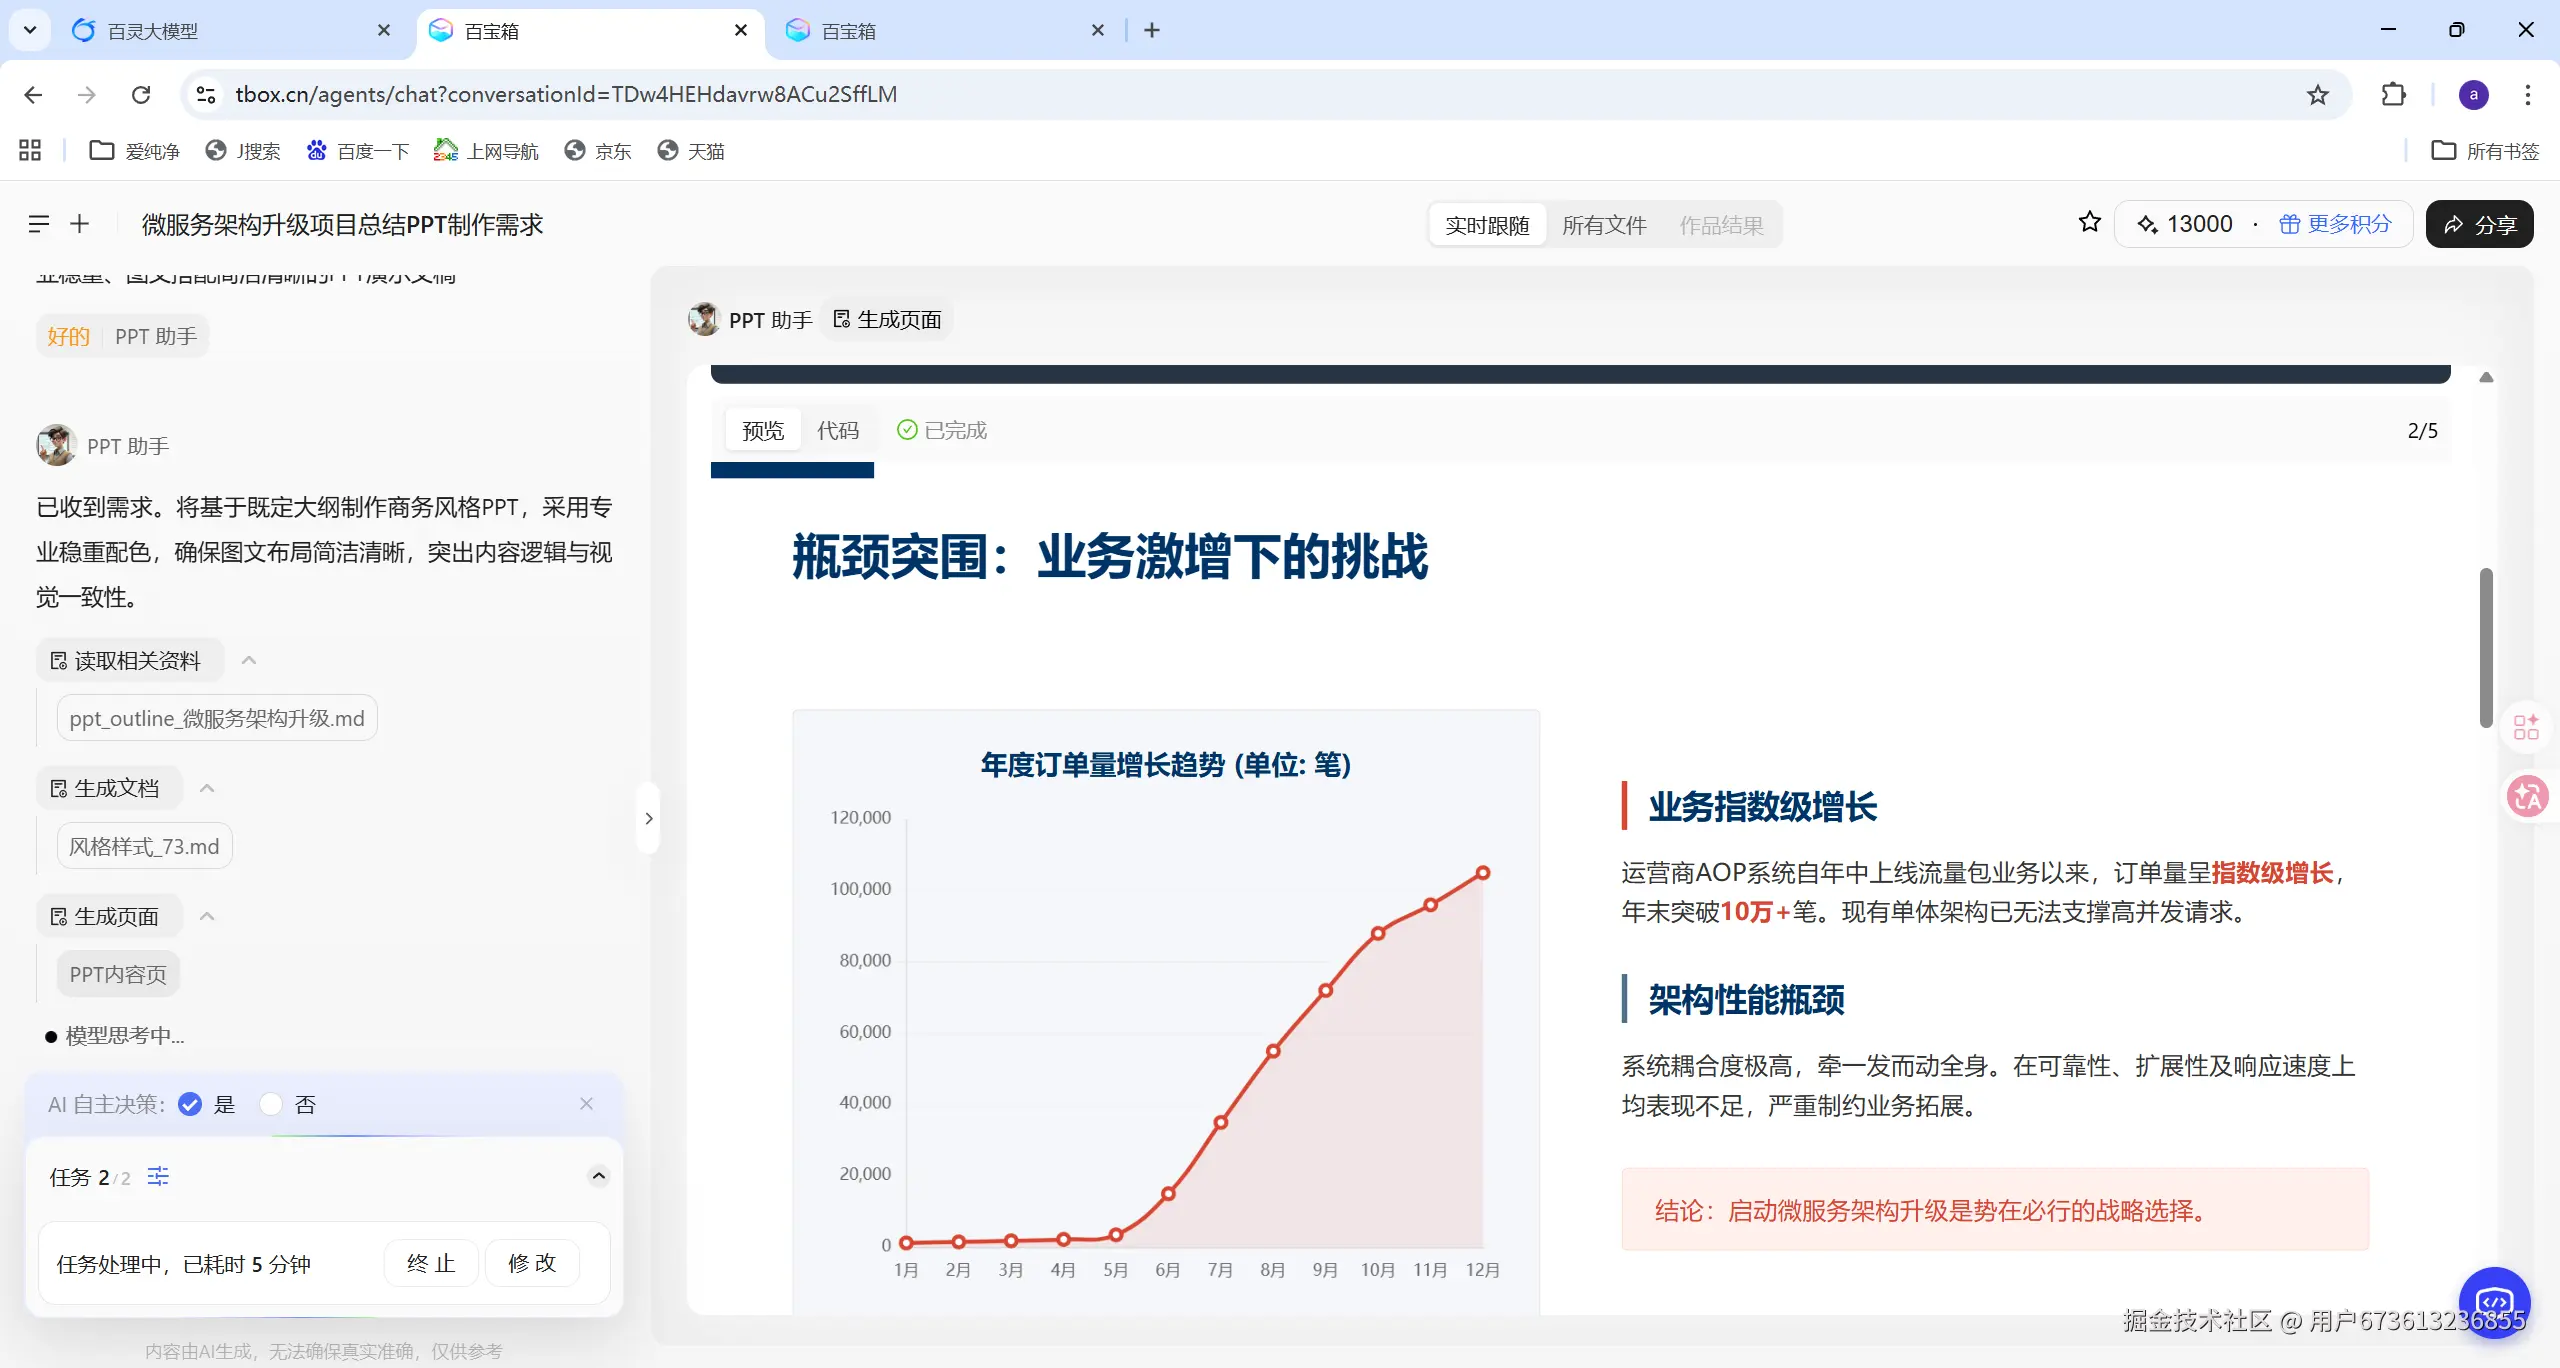Switch to the 代码 tab
The image size is (2560, 1368).
(837, 430)
